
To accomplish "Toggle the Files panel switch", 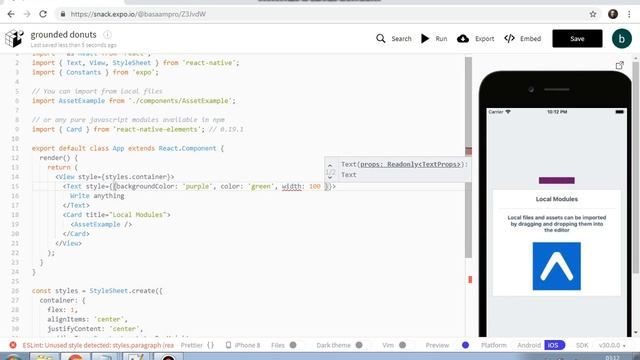I will click(x=293, y=345).
